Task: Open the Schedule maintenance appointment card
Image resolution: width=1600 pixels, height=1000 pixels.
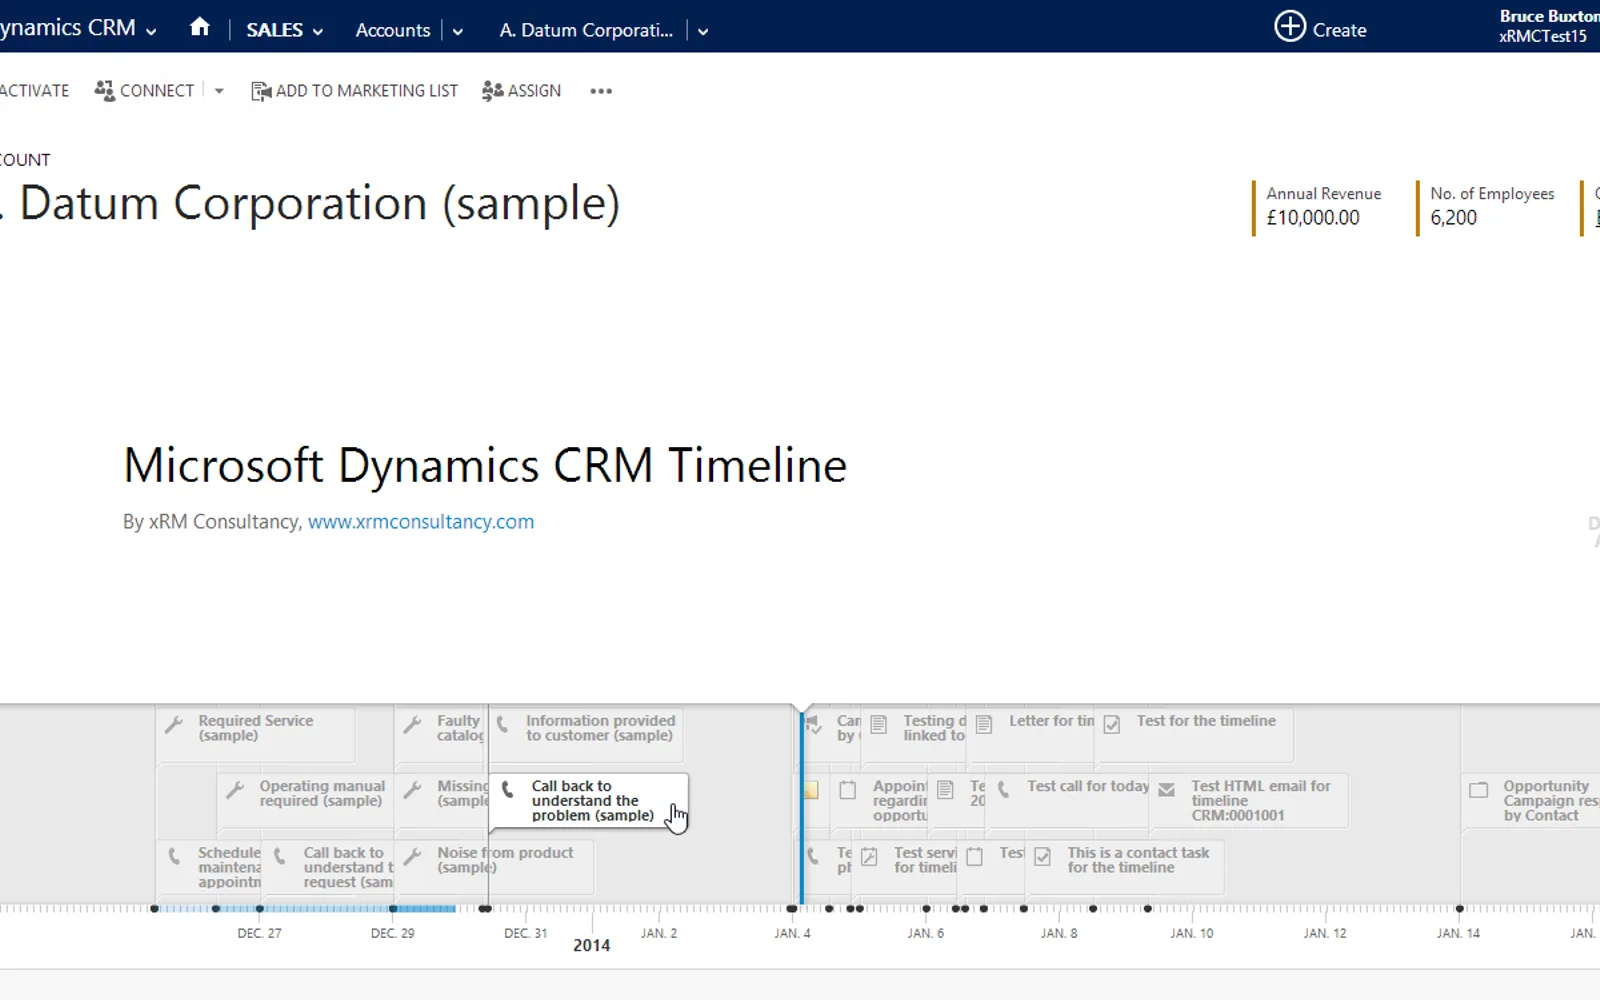Action: (x=209, y=867)
